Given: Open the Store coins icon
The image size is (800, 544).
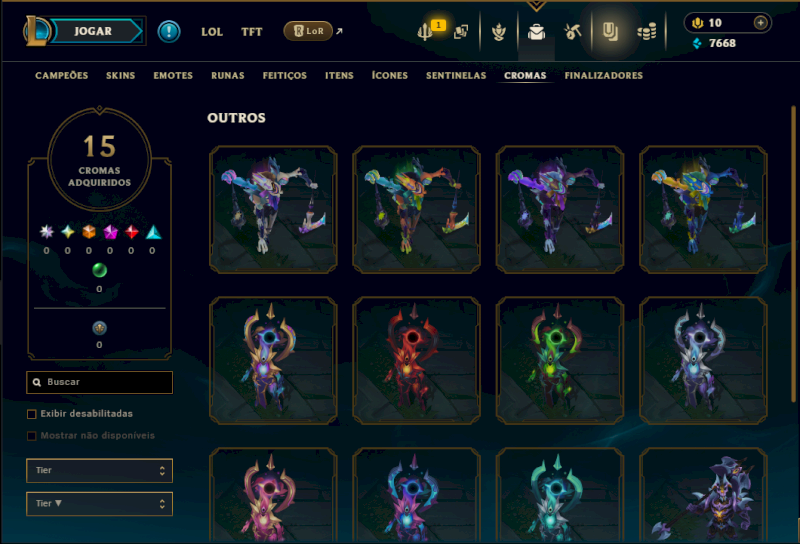Looking at the screenshot, I should pyautogui.click(x=646, y=33).
